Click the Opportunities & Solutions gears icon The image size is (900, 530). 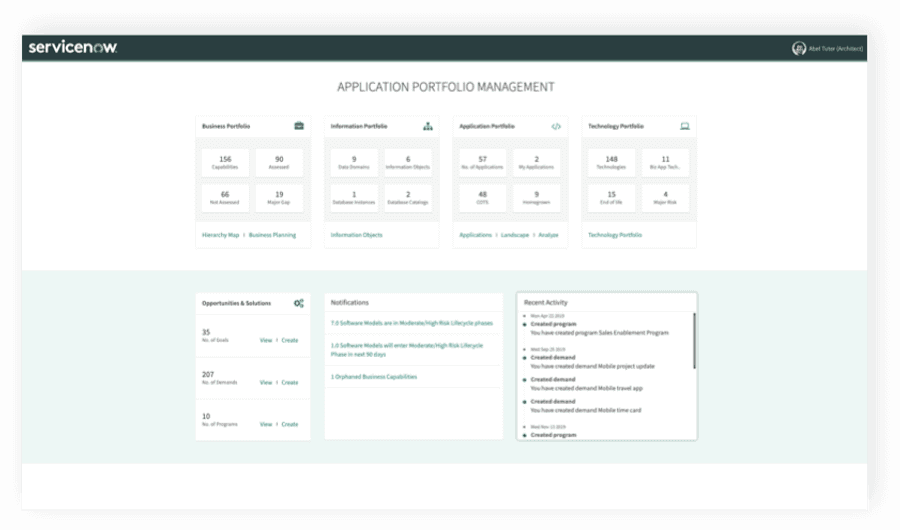tap(299, 303)
